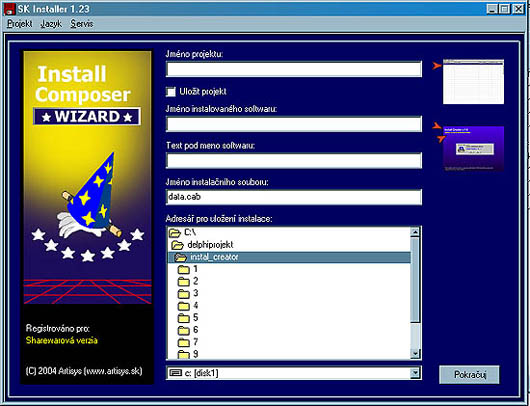
Task: Click the directory list scroll-down arrow
Action: click(x=415, y=354)
